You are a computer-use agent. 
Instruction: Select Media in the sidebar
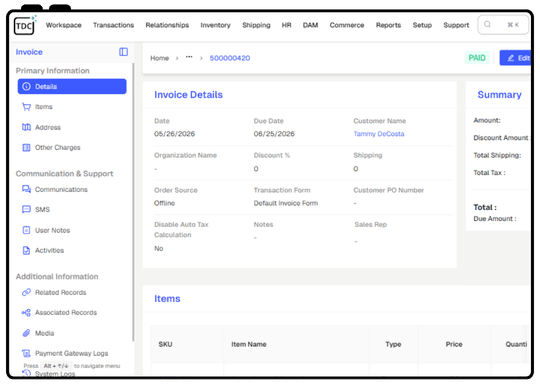[x=72, y=333]
